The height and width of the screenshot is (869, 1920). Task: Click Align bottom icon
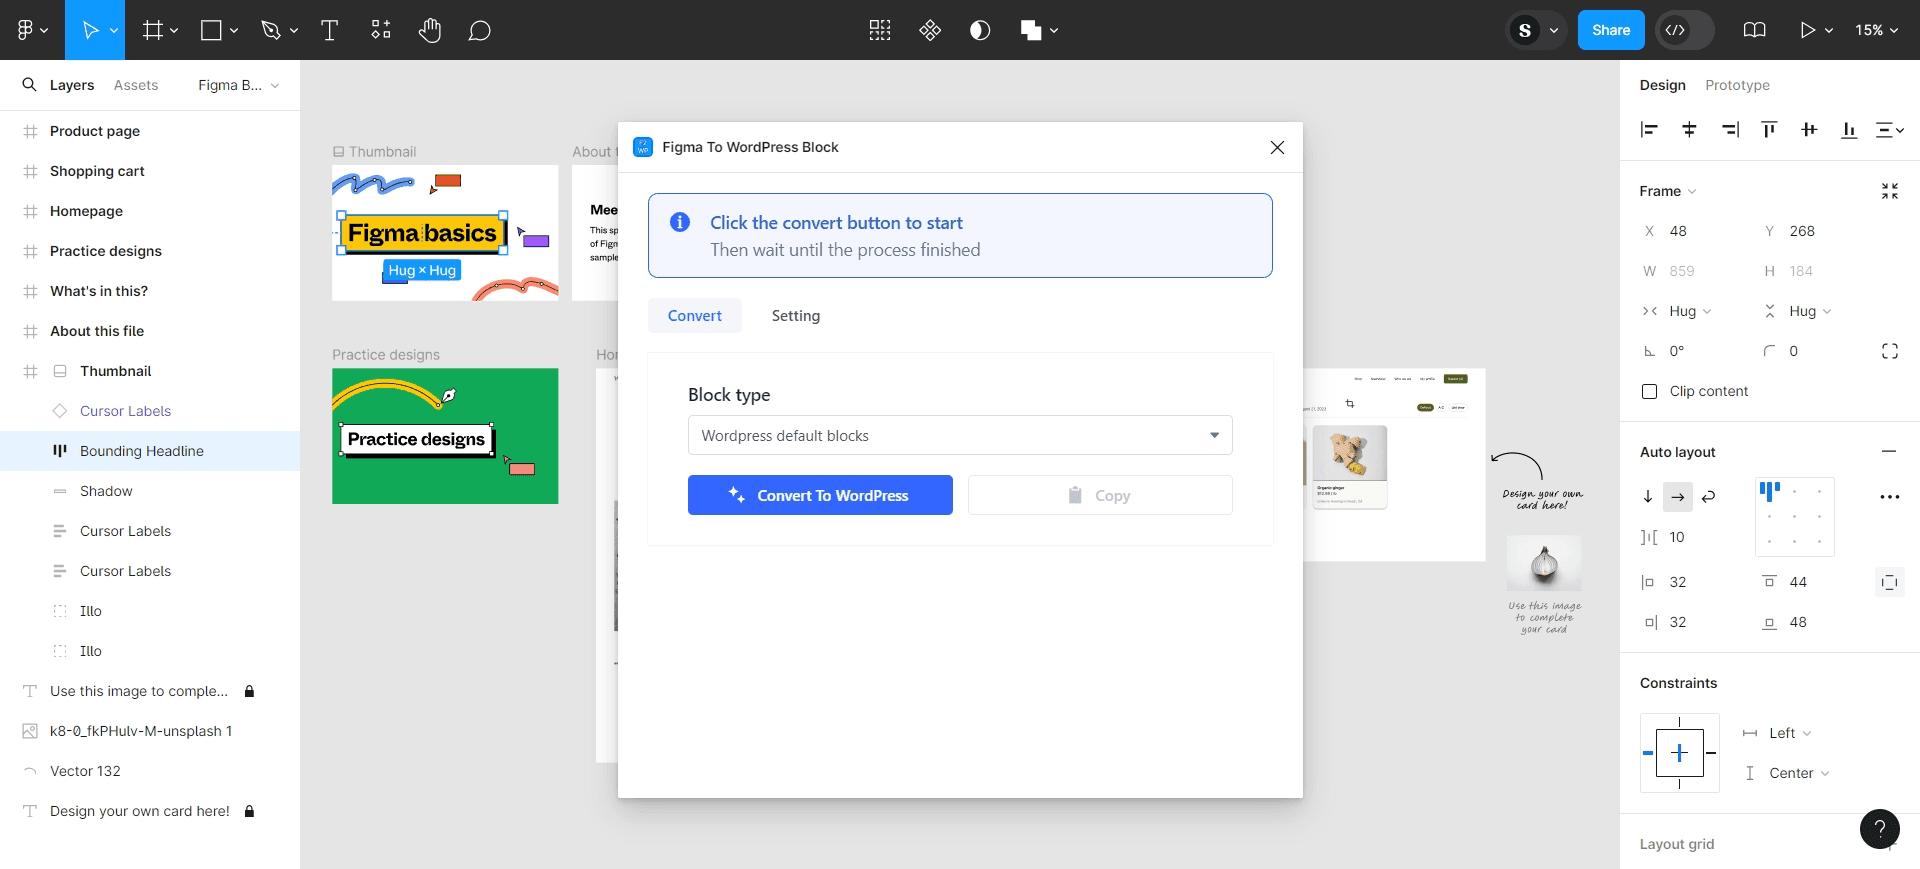pyautogui.click(x=1849, y=129)
